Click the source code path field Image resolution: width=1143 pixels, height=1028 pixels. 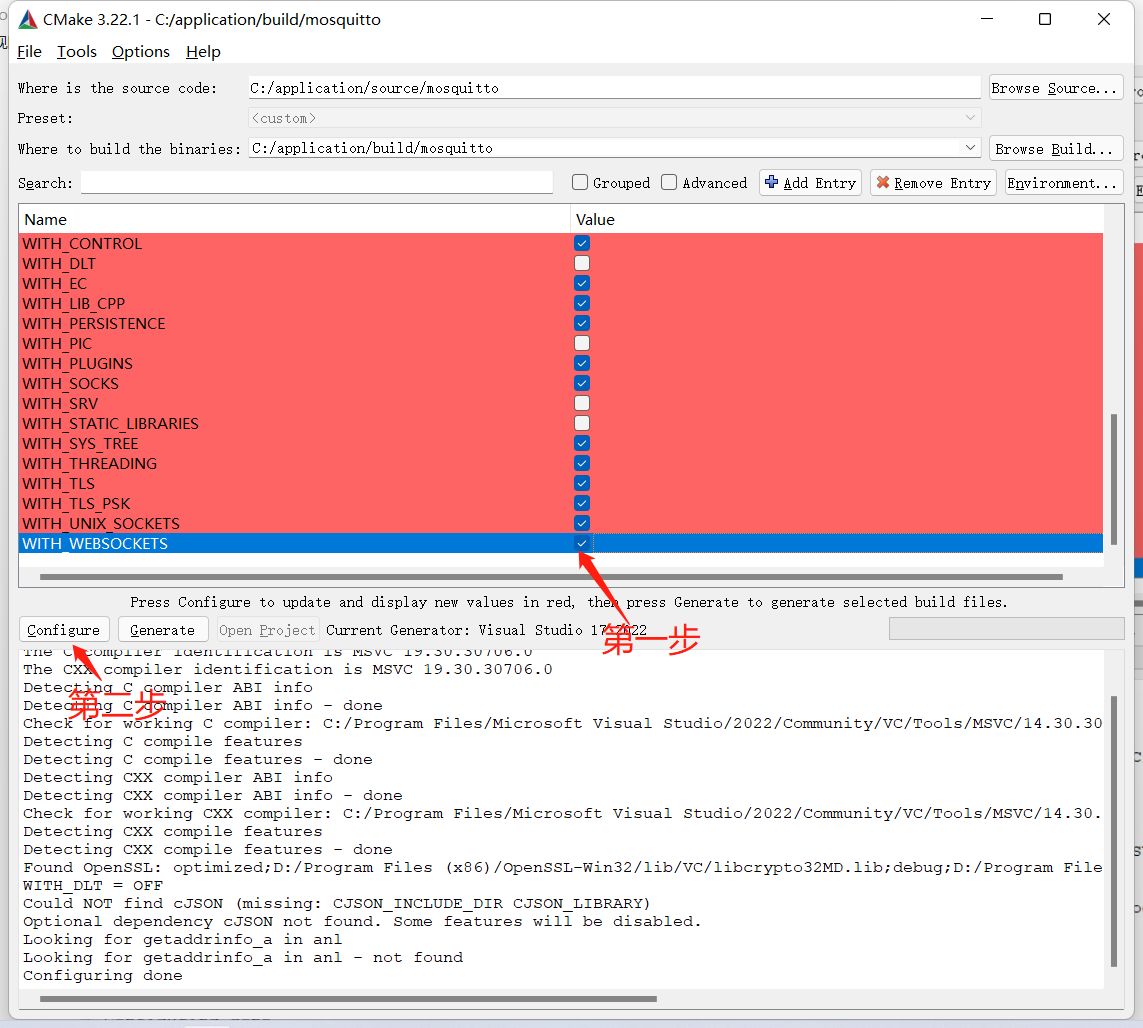click(614, 87)
